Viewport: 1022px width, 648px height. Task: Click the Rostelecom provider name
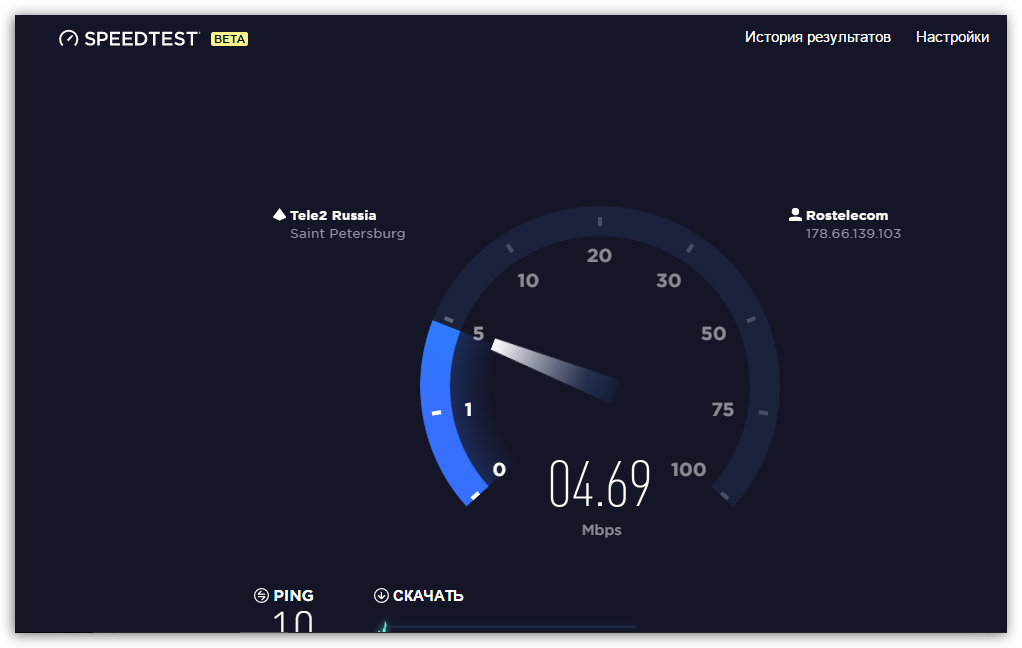(846, 215)
